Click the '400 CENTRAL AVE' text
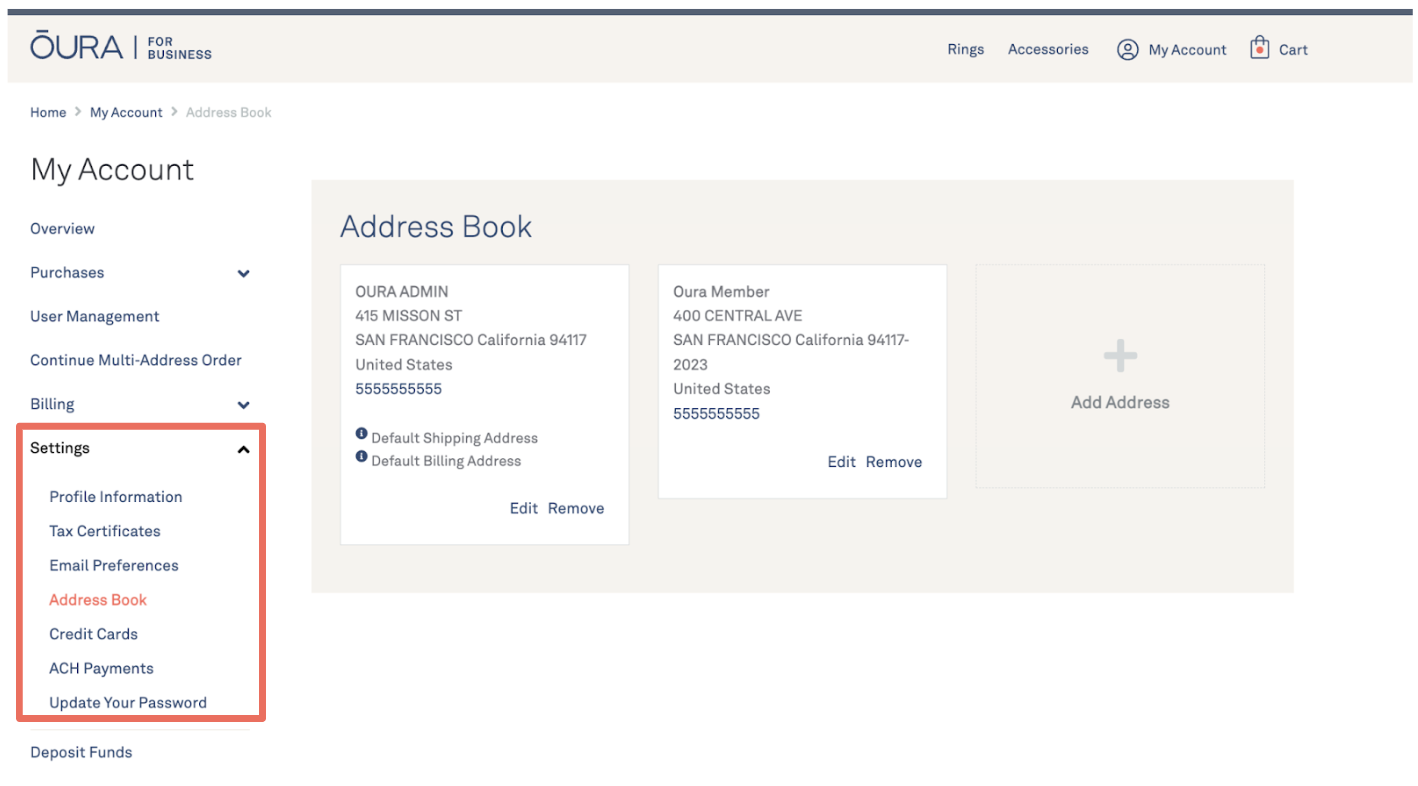This screenshot has width=1418, height=786. pyautogui.click(x=738, y=316)
